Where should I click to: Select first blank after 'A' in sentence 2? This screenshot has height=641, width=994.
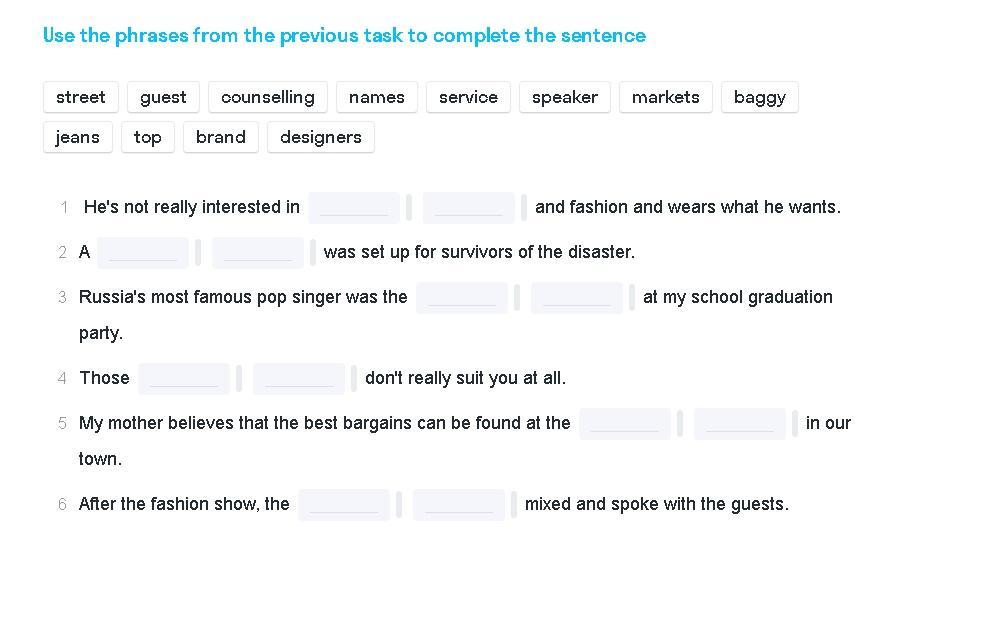[143, 253]
